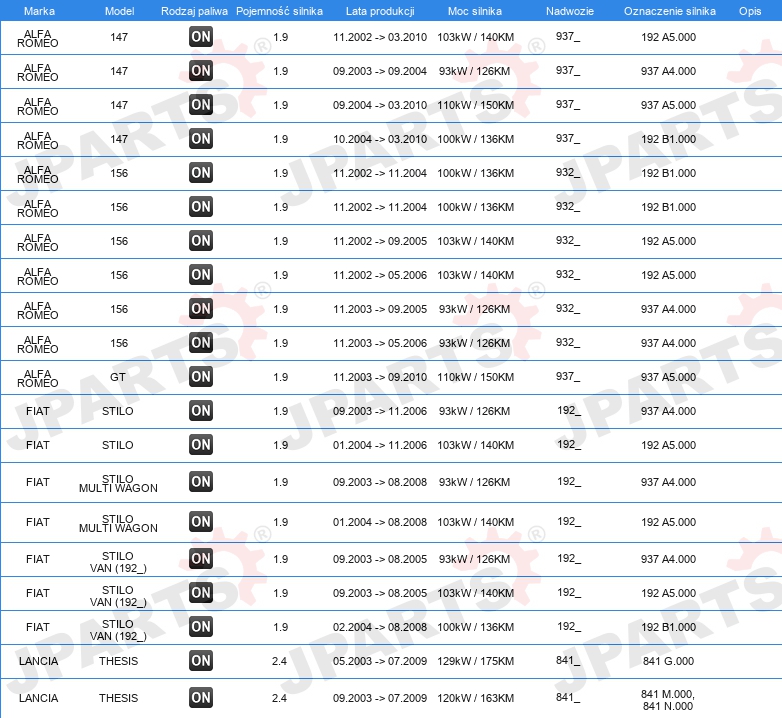Click ON icon for Stilo Van 126KM row

point(201,558)
